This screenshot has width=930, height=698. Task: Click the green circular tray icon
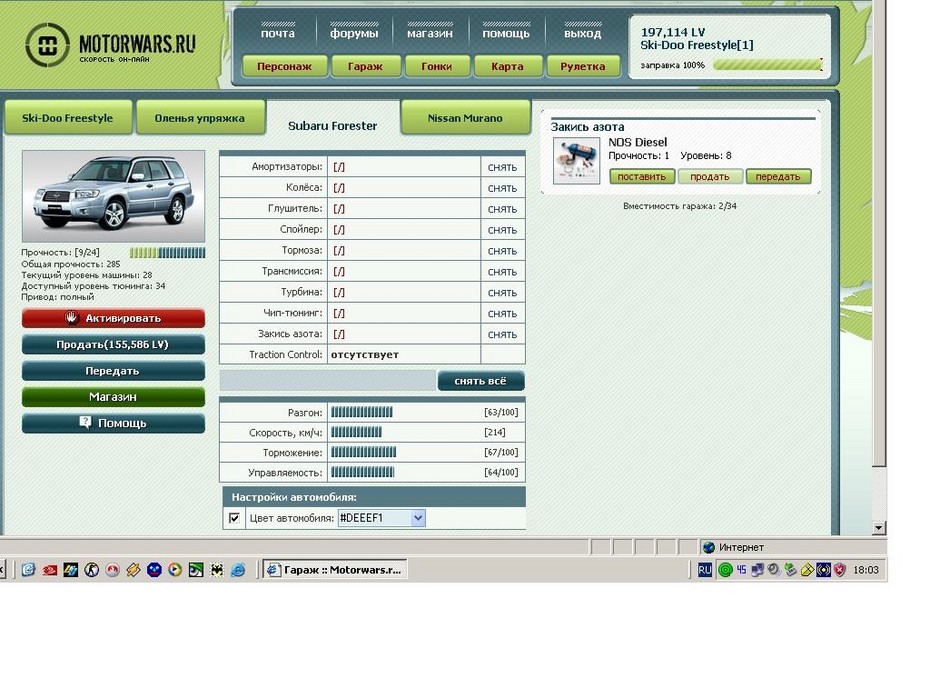[x=725, y=570]
